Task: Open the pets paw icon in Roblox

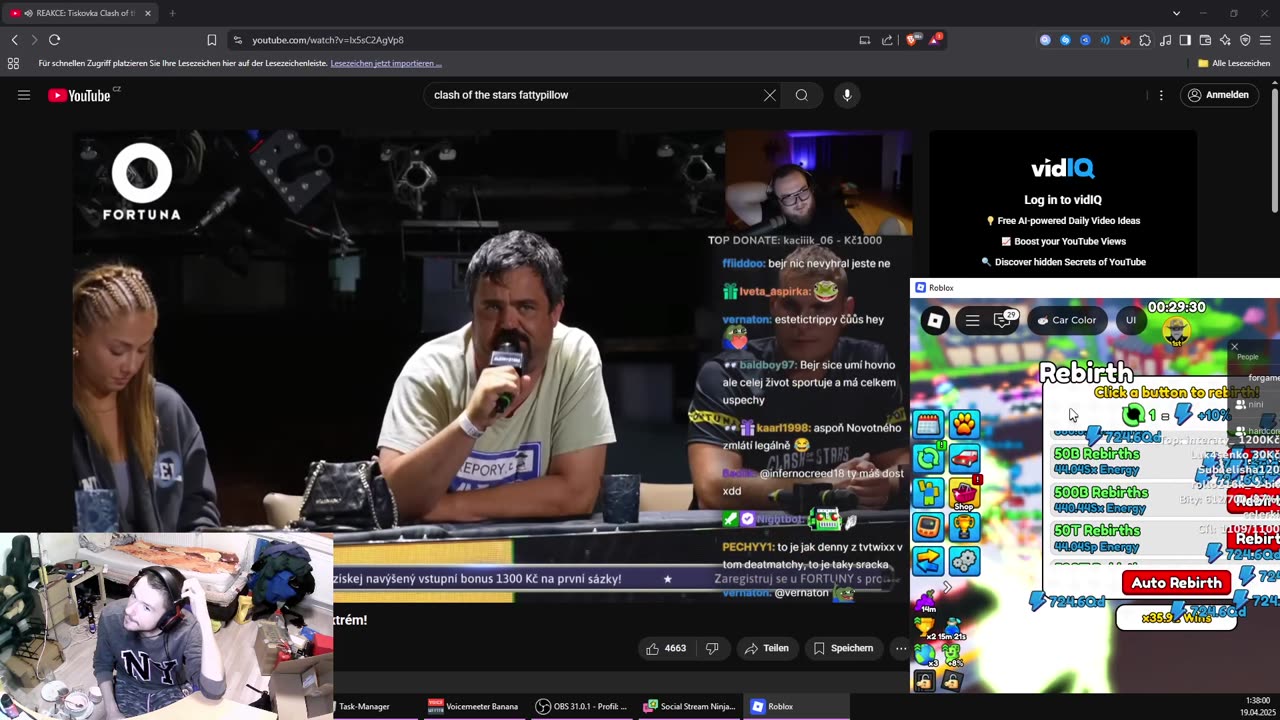Action: pos(964,425)
